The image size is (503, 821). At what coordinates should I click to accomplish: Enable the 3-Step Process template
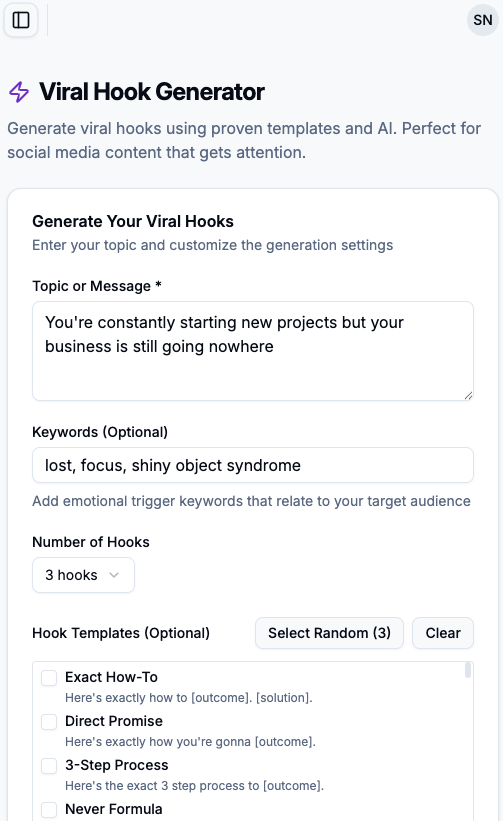pyautogui.click(x=49, y=765)
